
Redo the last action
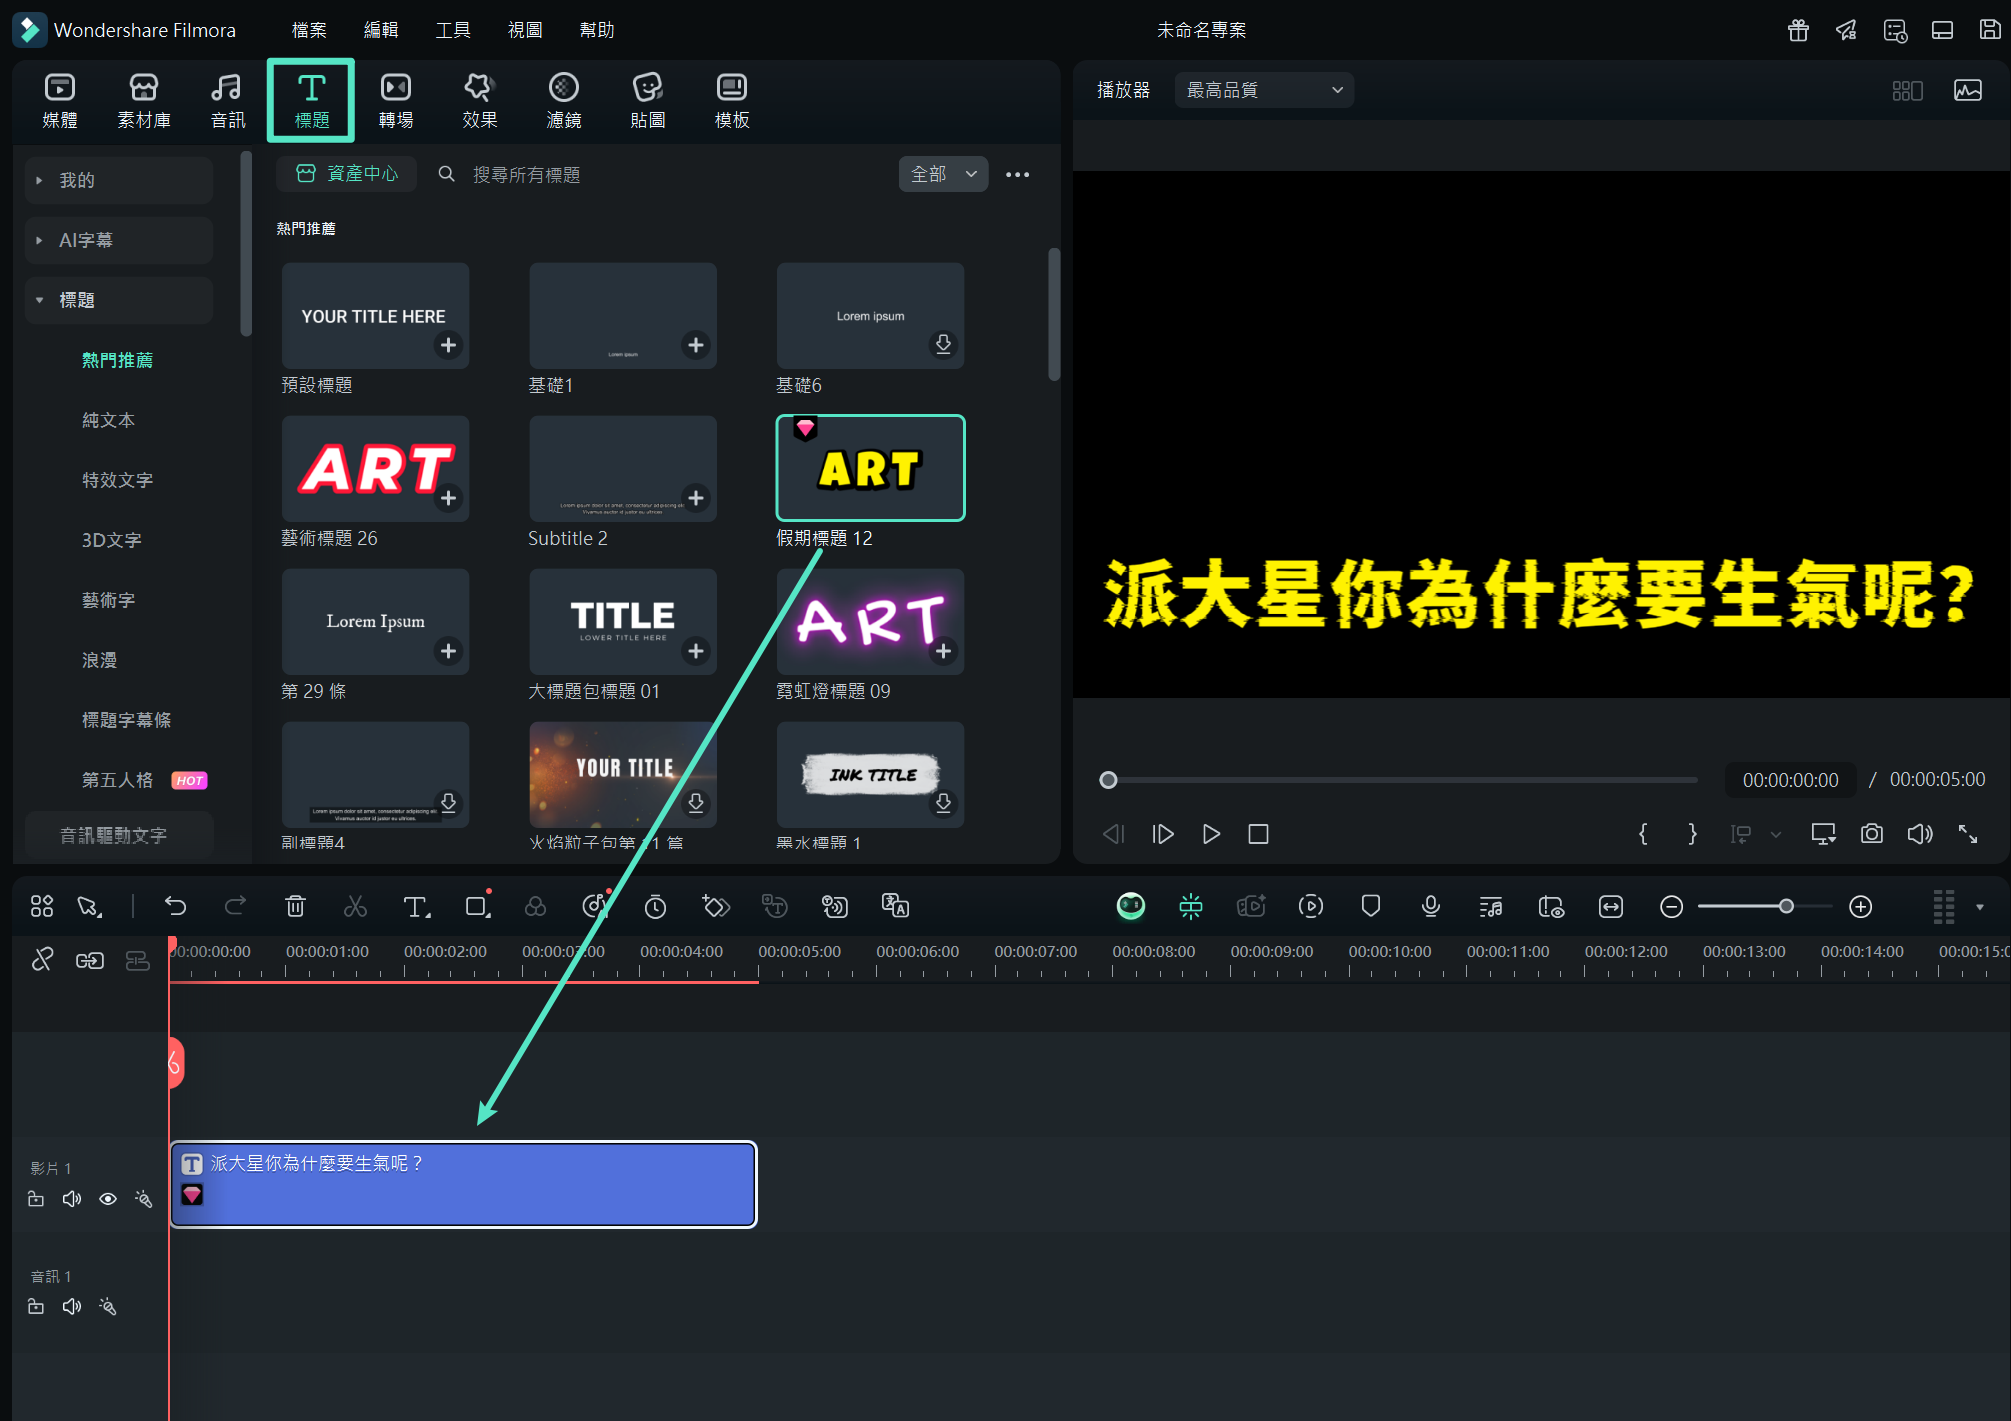click(235, 906)
